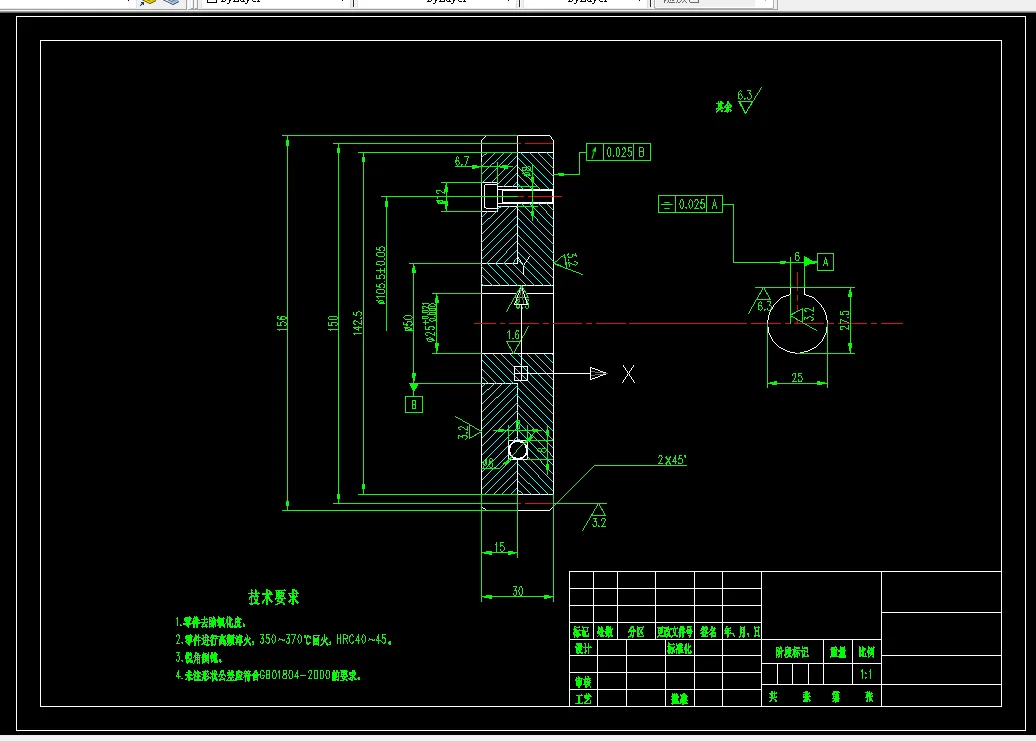Click the 1:1 scale value

(866, 674)
